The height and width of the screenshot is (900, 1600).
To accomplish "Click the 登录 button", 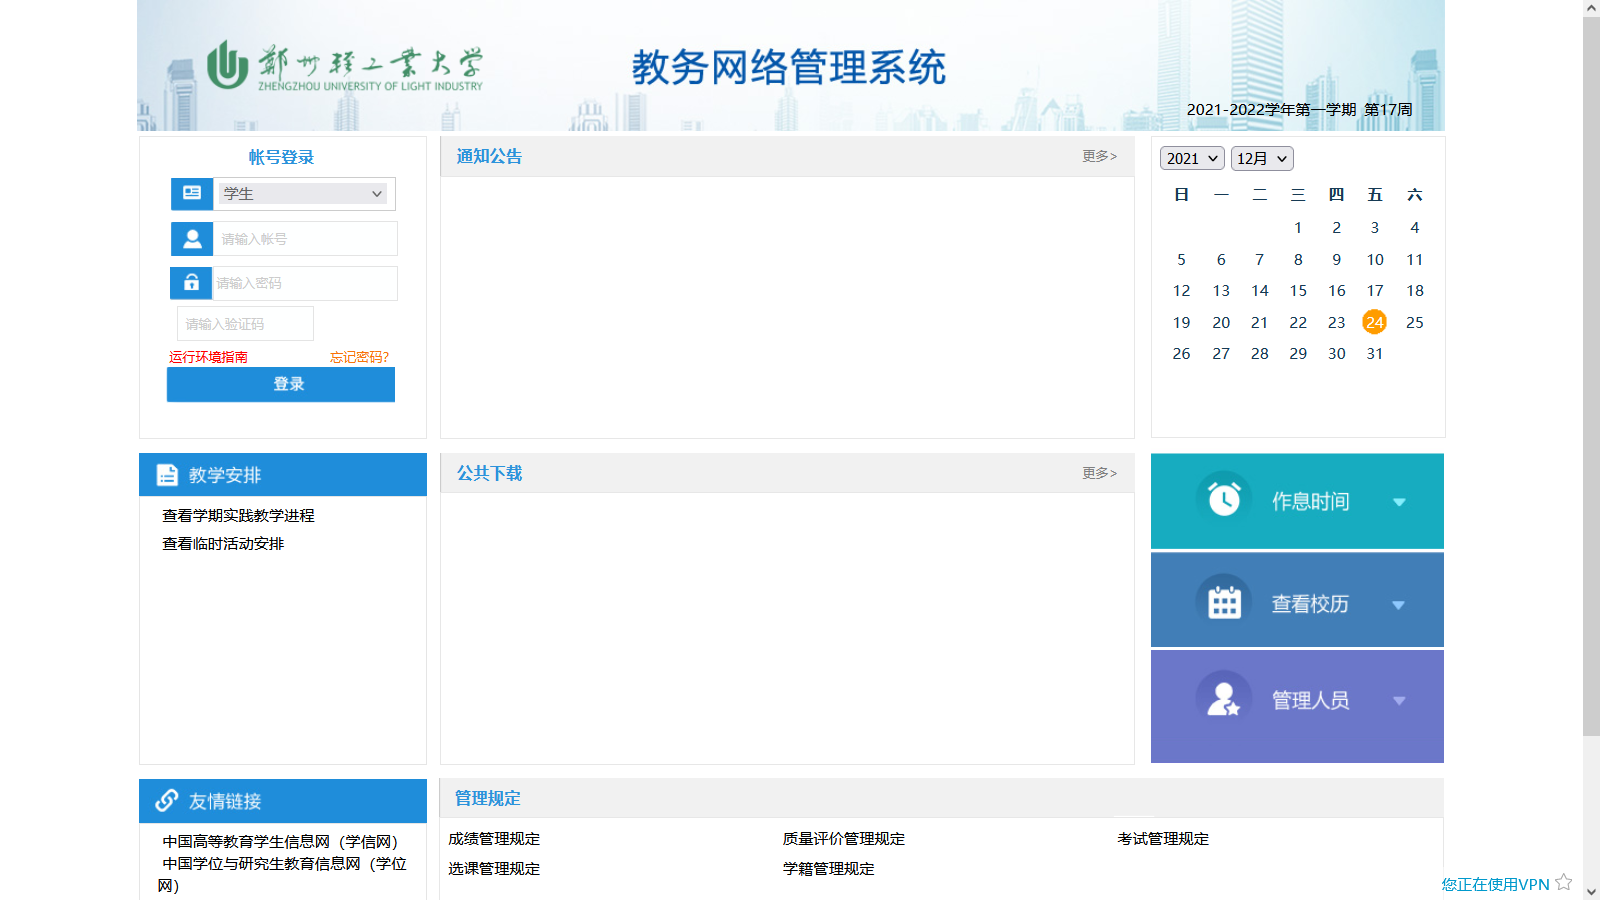I will pos(280,384).
